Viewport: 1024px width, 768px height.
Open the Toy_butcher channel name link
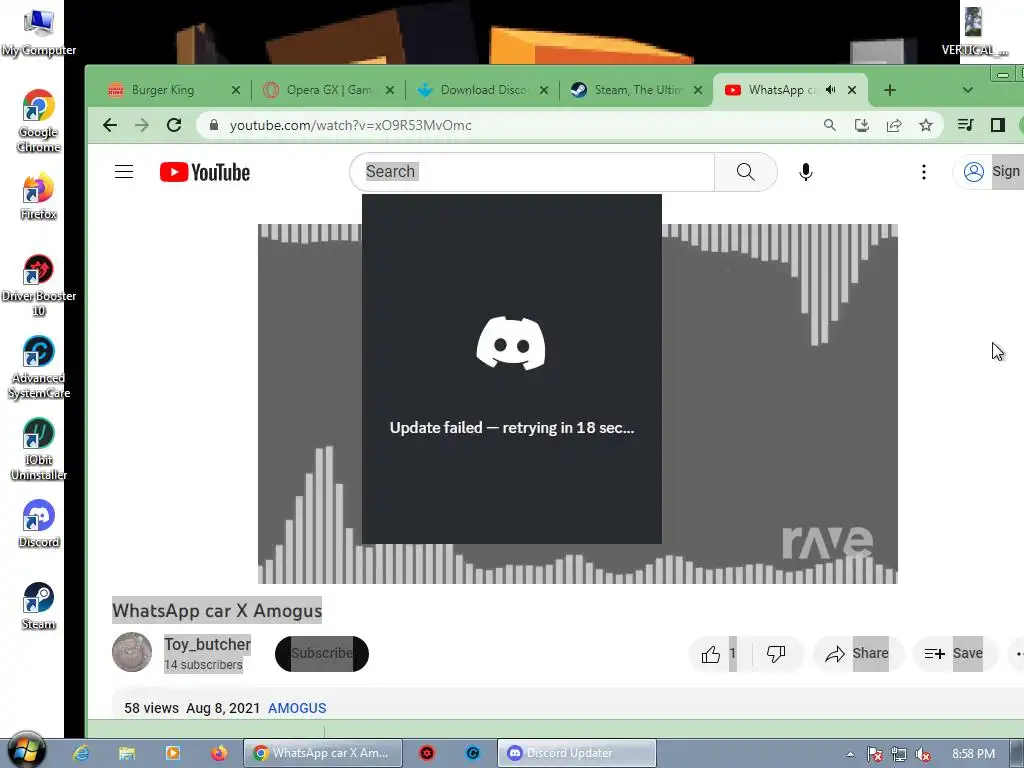[x=207, y=644]
